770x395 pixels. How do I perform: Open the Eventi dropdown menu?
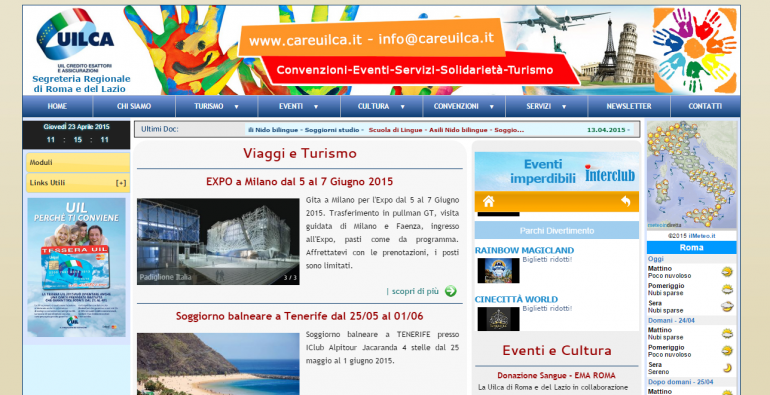coord(299,106)
